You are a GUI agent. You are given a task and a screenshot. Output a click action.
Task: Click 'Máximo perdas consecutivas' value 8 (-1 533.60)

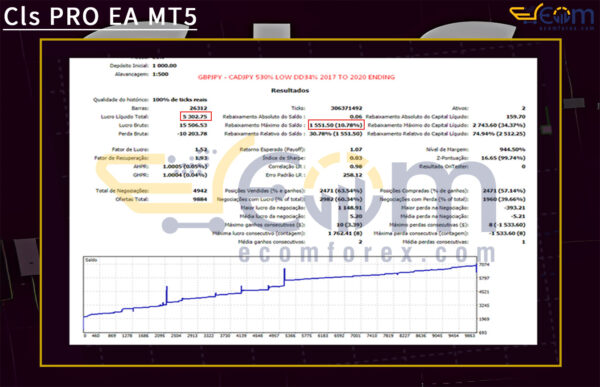coord(507,225)
